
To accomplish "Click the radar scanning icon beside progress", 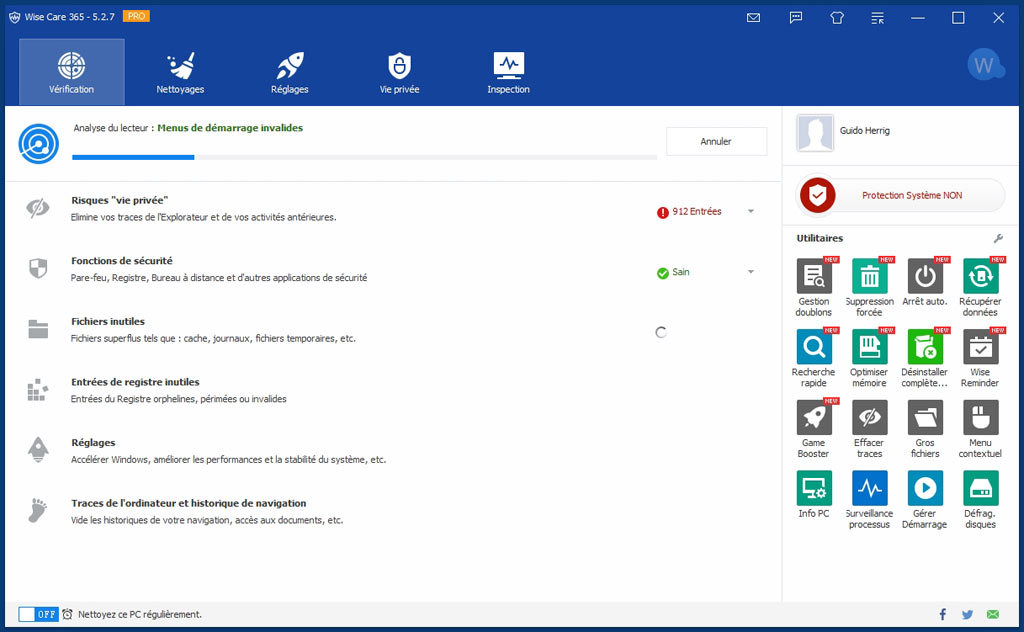I will click(39, 144).
